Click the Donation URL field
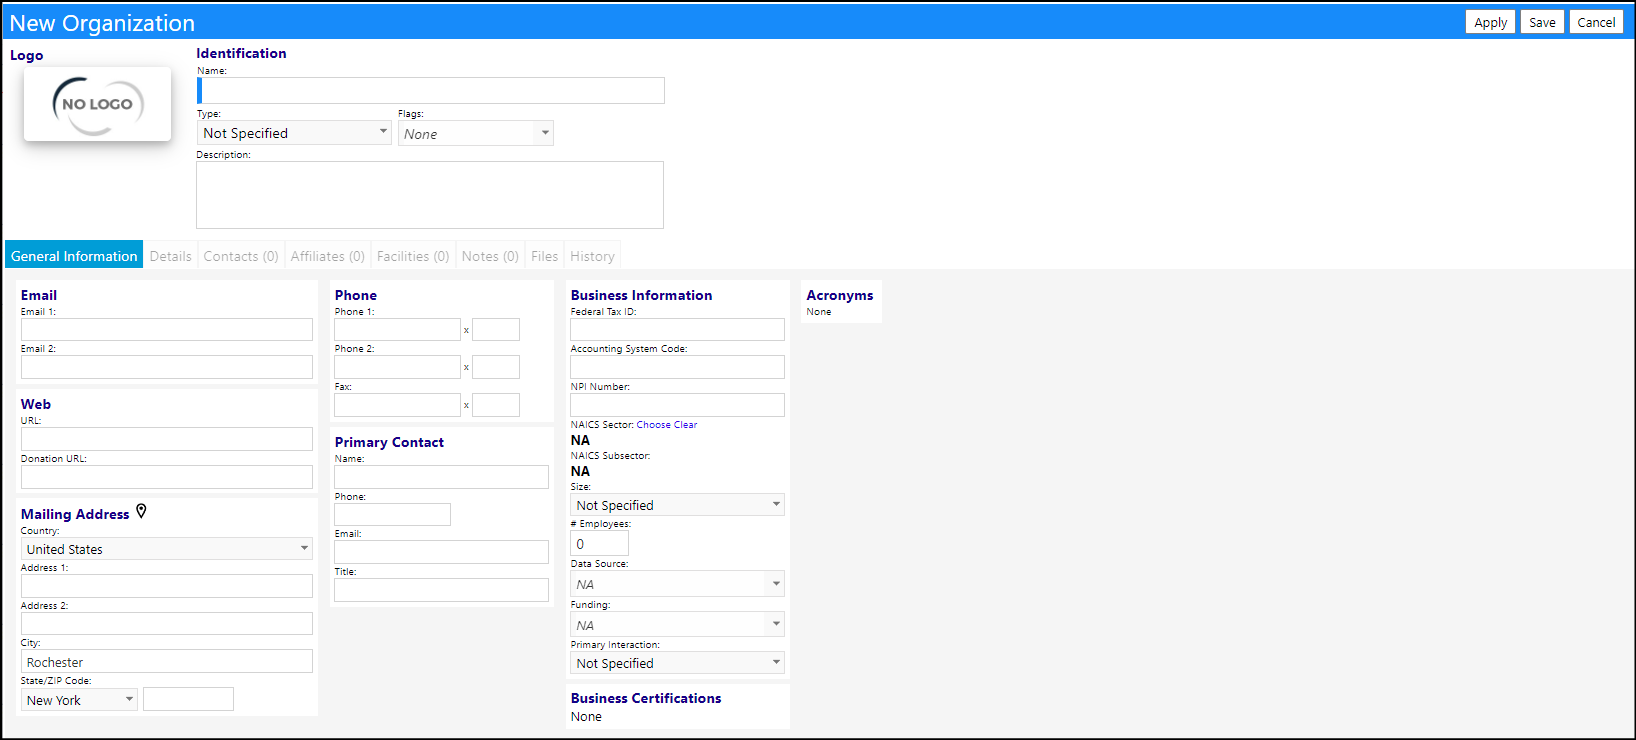Image resolution: width=1636 pixels, height=740 pixels. [x=167, y=477]
